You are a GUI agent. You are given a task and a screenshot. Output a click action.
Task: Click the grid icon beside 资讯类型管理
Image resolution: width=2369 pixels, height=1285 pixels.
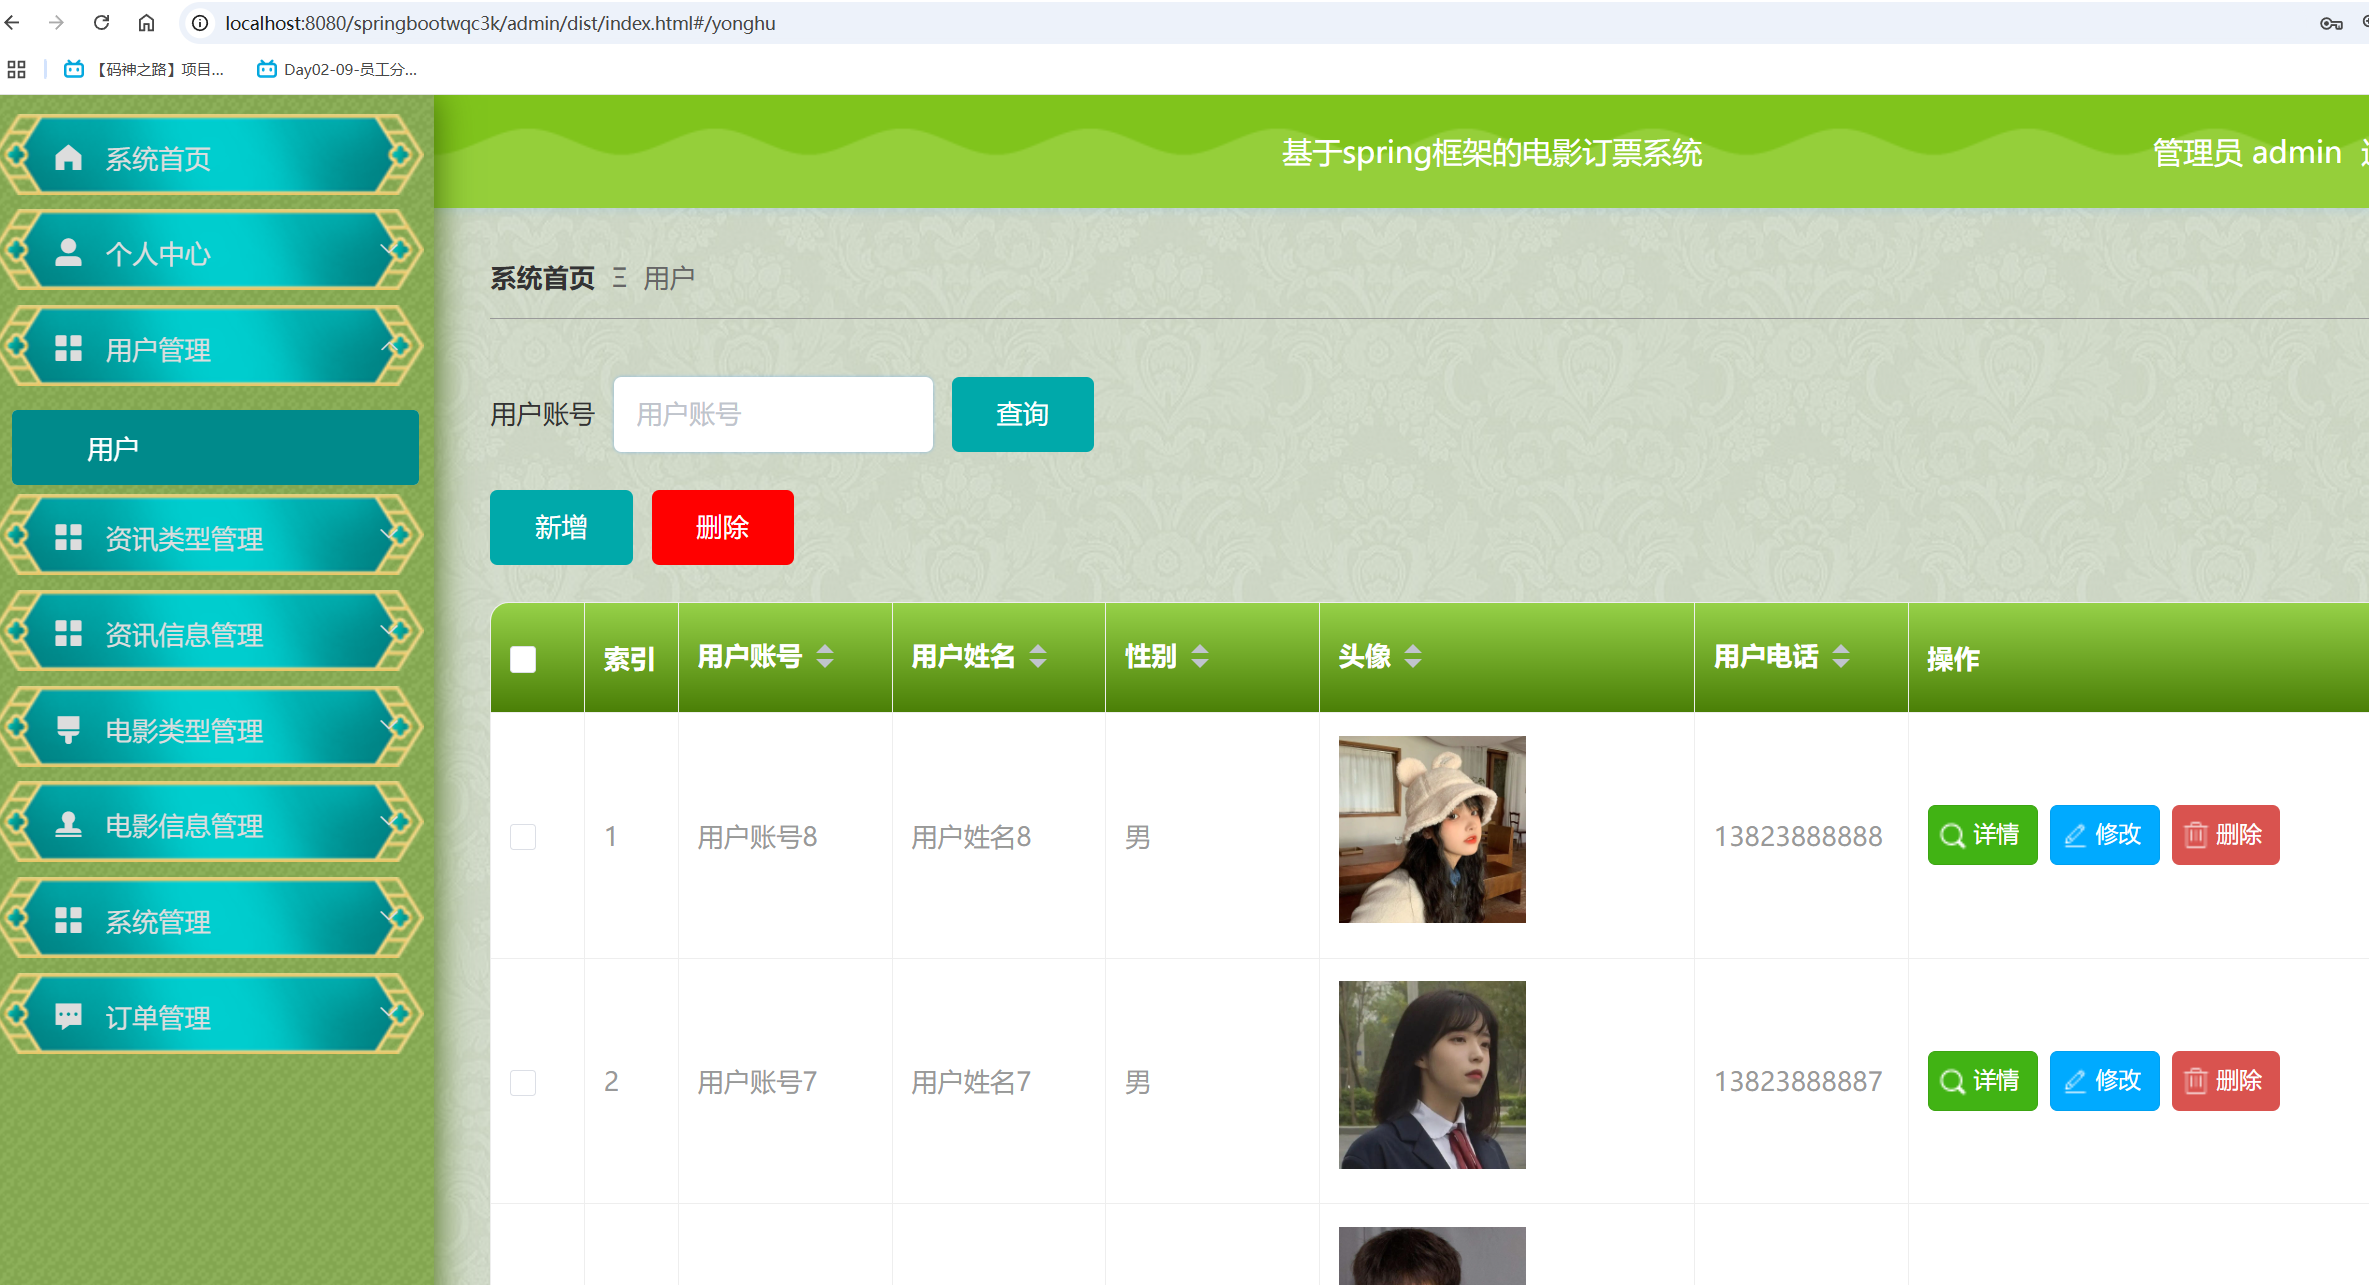tap(68, 537)
